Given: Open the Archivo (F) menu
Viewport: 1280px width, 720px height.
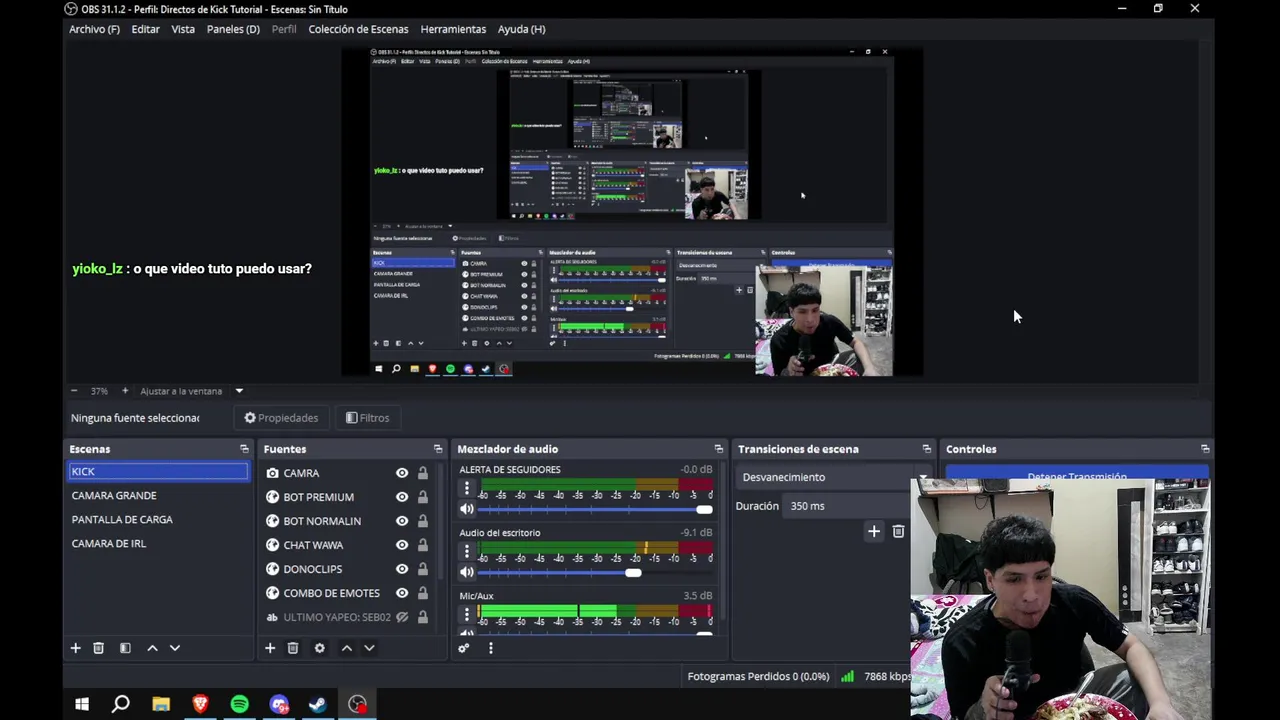Looking at the screenshot, I should point(94,29).
